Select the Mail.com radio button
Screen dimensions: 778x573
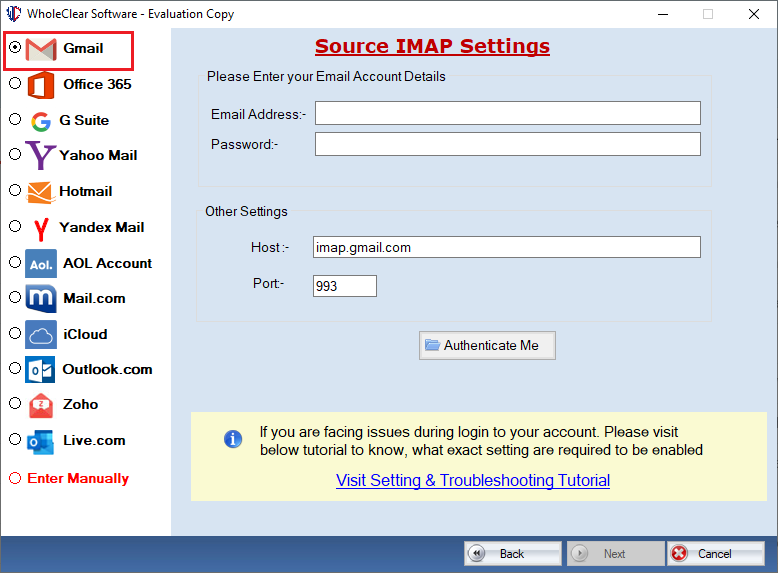(15, 297)
